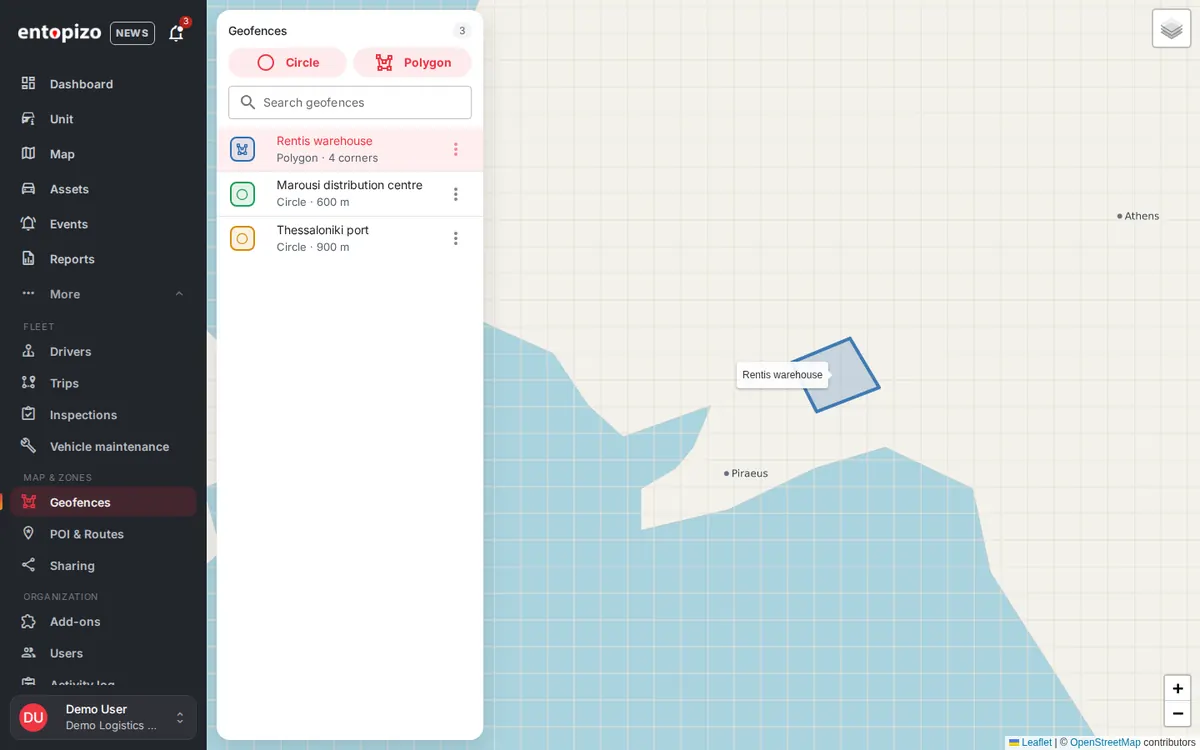
Task: Click the Rentis warehouse map tooltip
Action: pyautogui.click(x=783, y=375)
